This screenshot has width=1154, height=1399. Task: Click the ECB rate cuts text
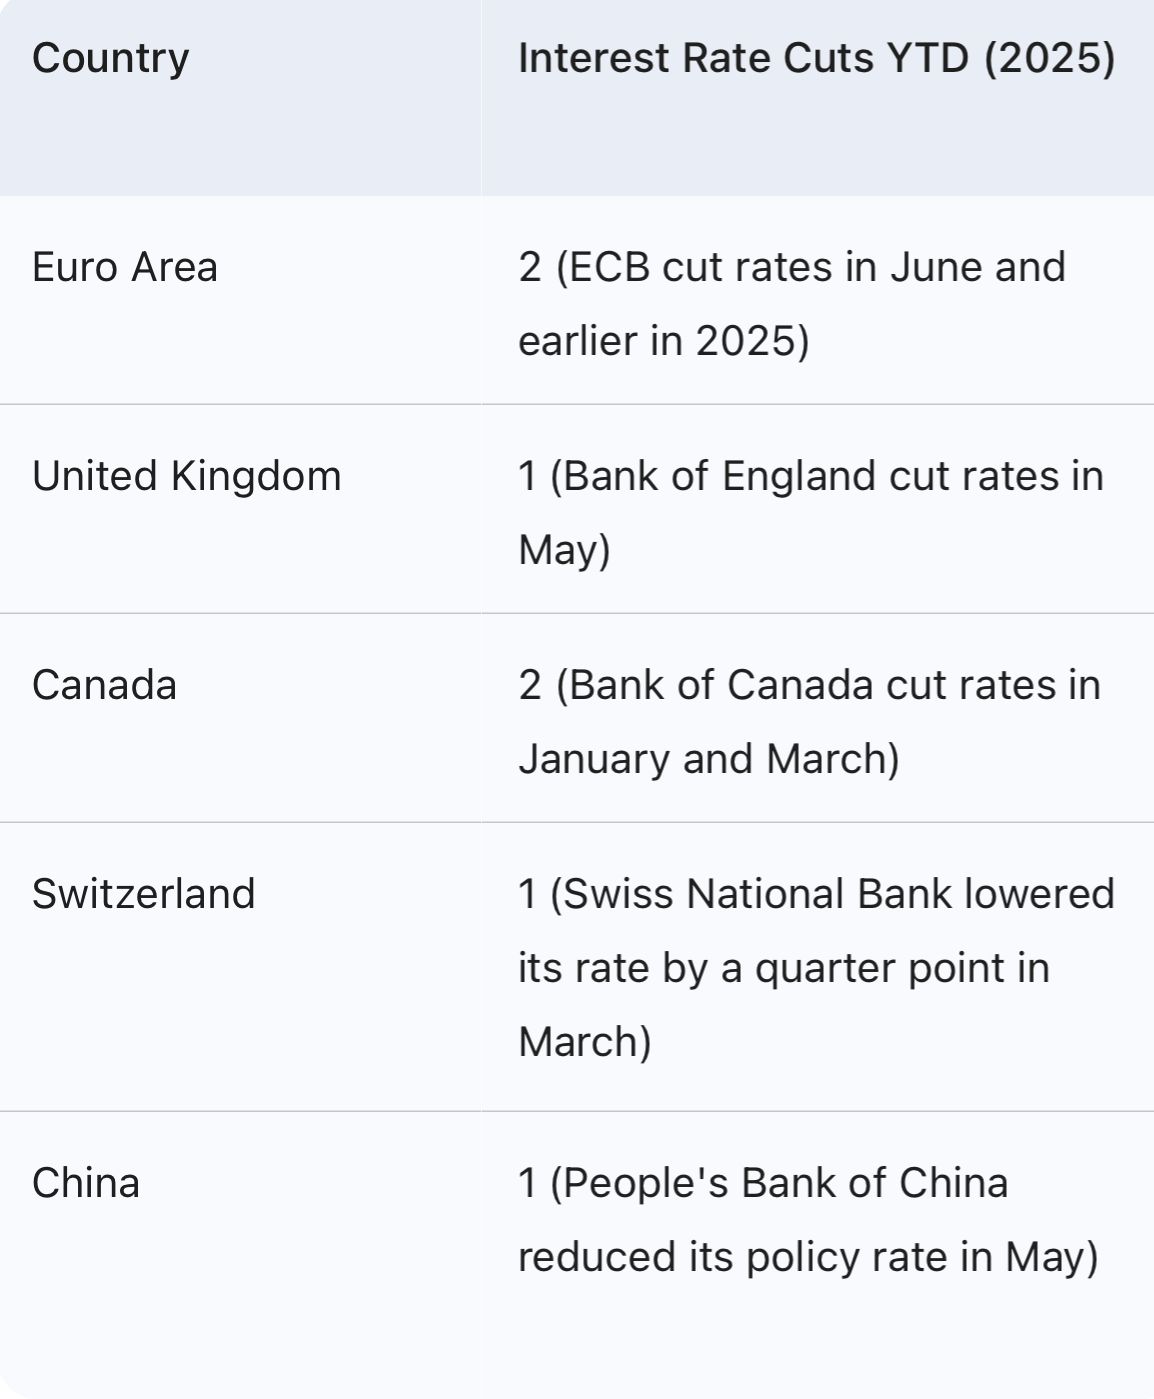792,304
